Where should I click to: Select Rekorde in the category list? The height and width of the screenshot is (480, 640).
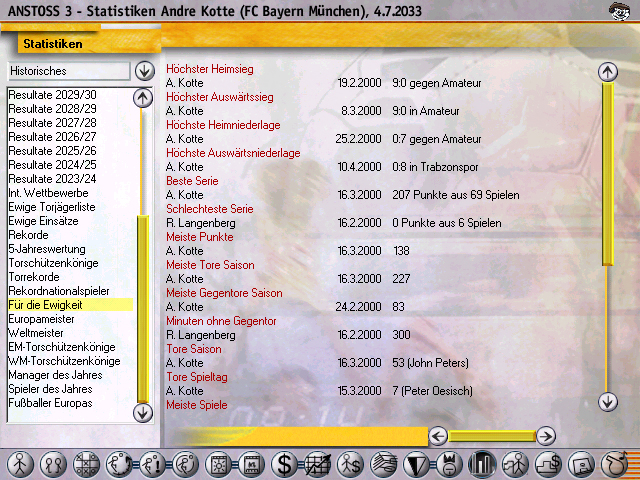tap(28, 235)
